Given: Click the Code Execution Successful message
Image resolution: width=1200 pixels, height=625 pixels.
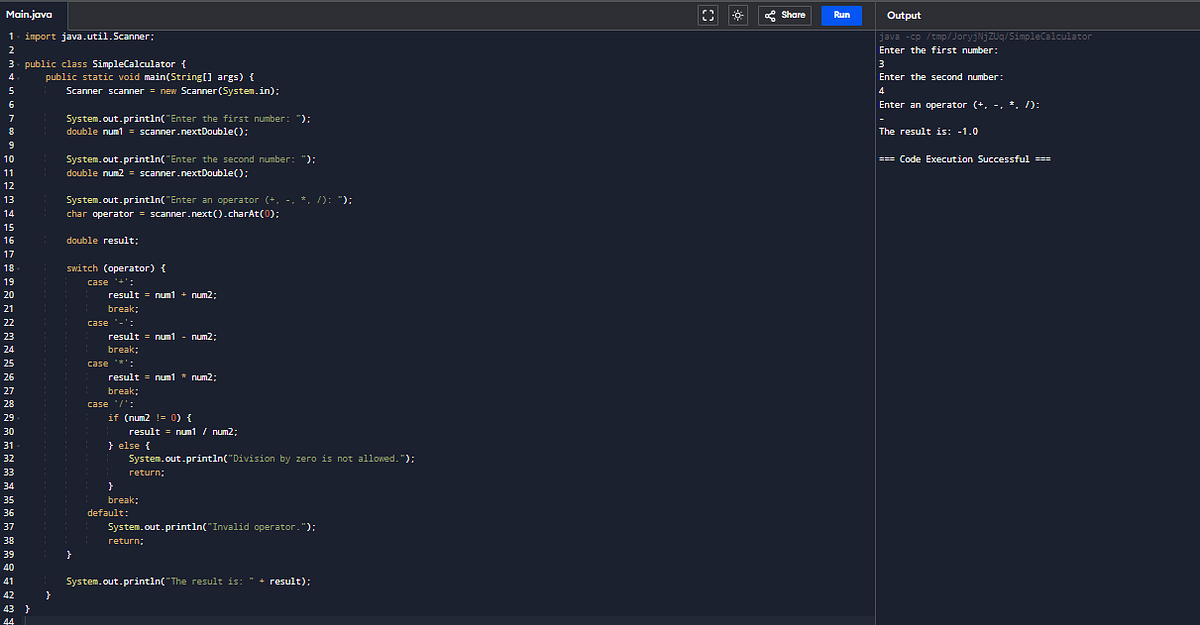Looking at the screenshot, I should [965, 158].
